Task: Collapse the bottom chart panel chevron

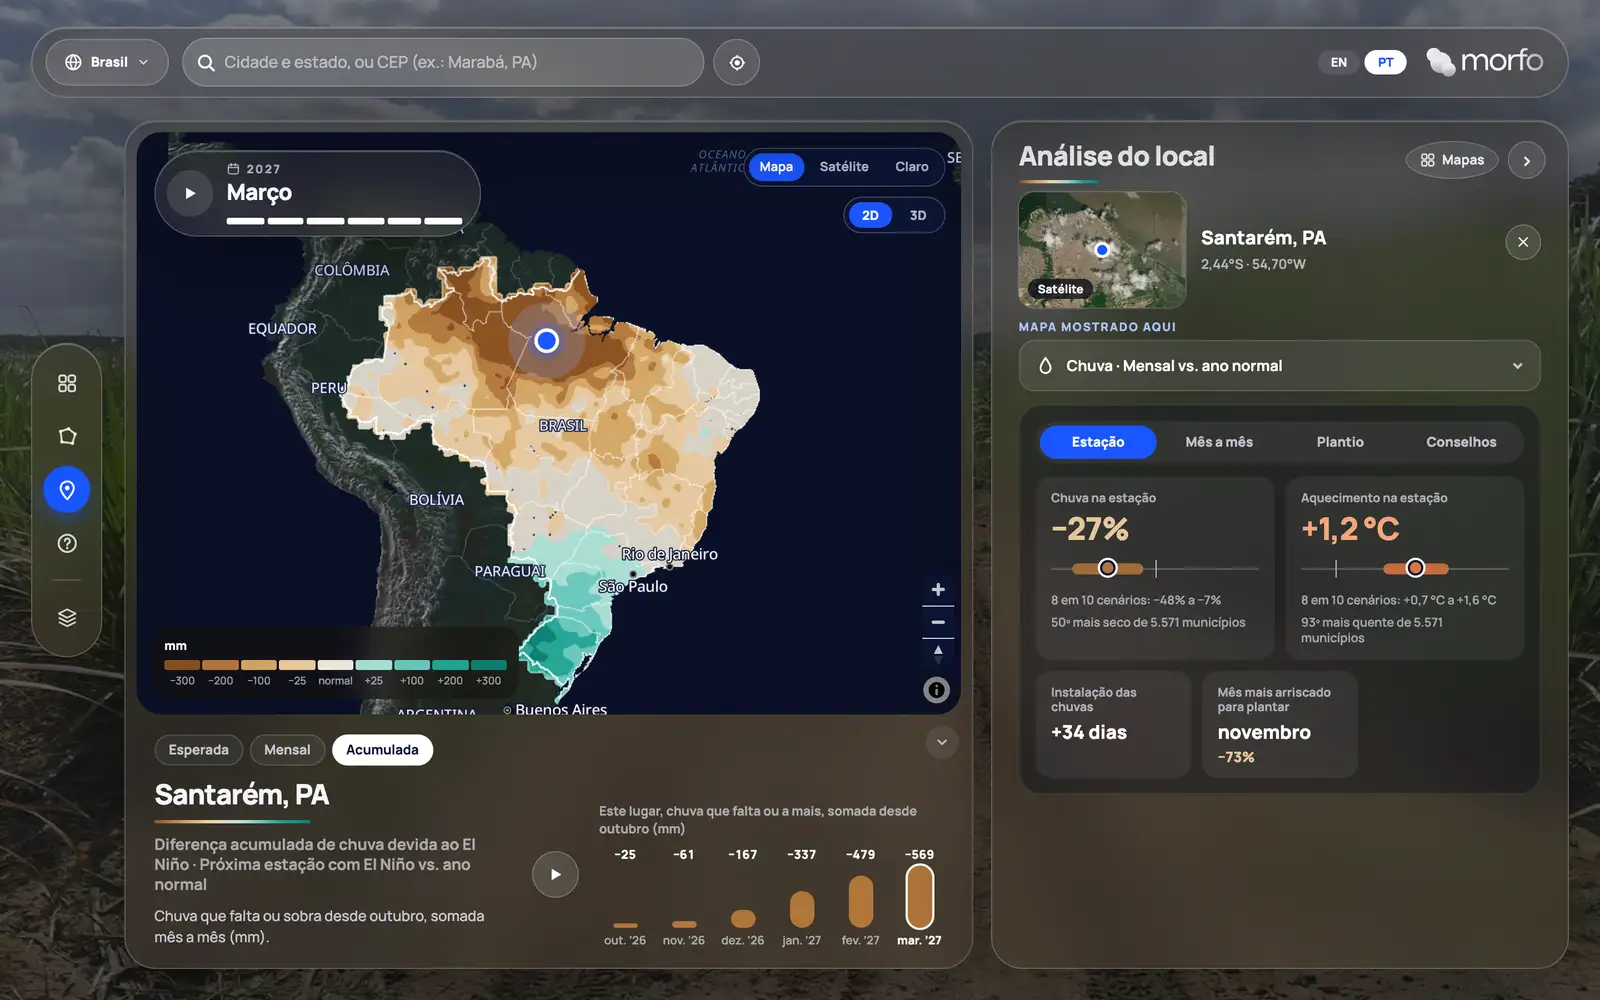Action: coord(941,742)
